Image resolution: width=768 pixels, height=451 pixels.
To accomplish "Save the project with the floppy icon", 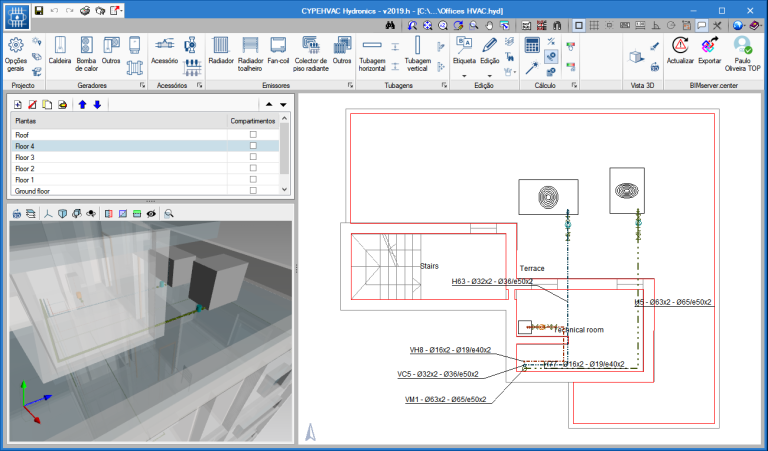I will (x=39, y=11).
